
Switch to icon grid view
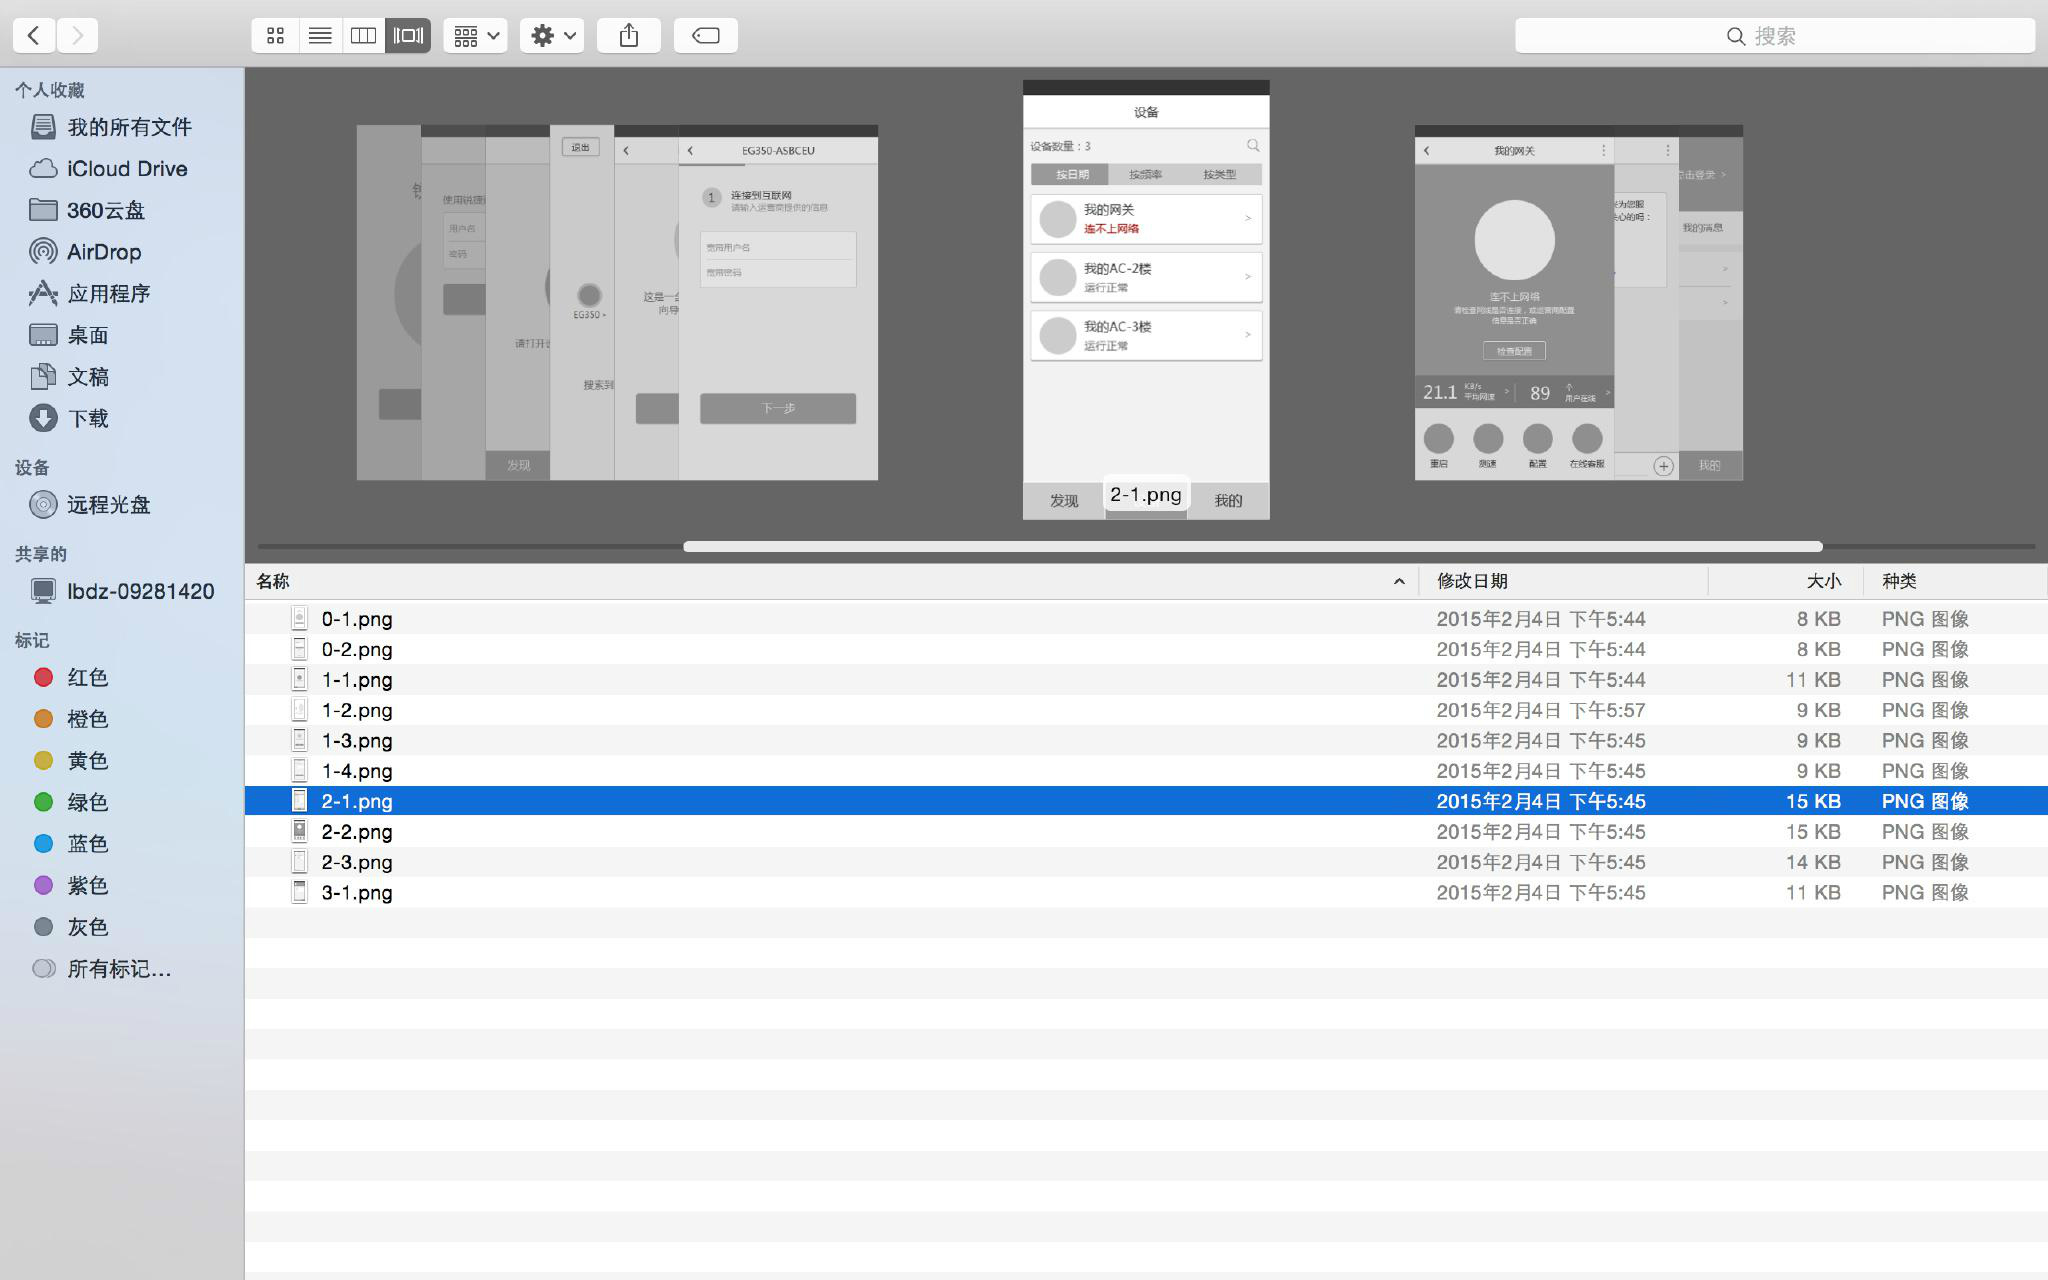[276, 36]
